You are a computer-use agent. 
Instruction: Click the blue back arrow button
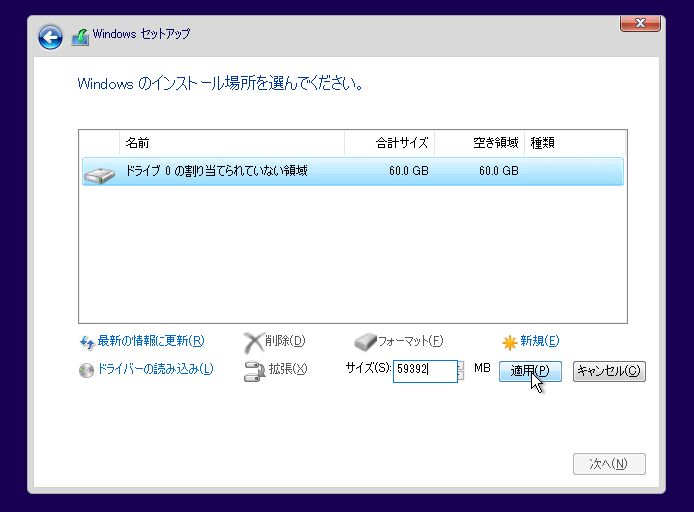pyautogui.click(x=50, y=37)
